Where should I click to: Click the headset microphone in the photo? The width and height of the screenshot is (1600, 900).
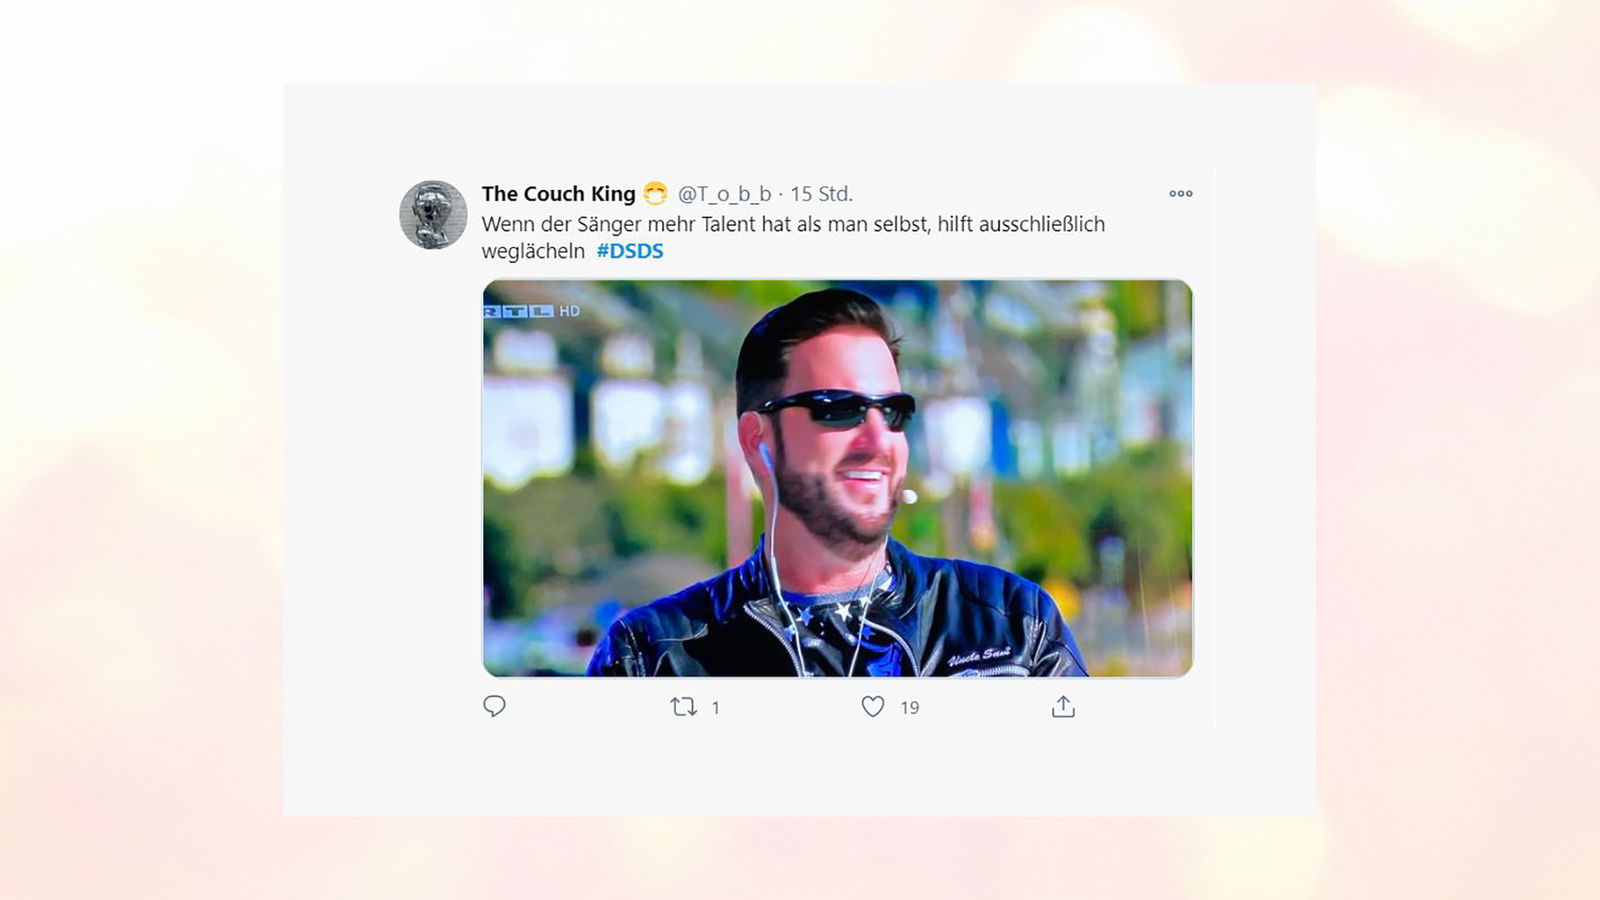tap(908, 495)
